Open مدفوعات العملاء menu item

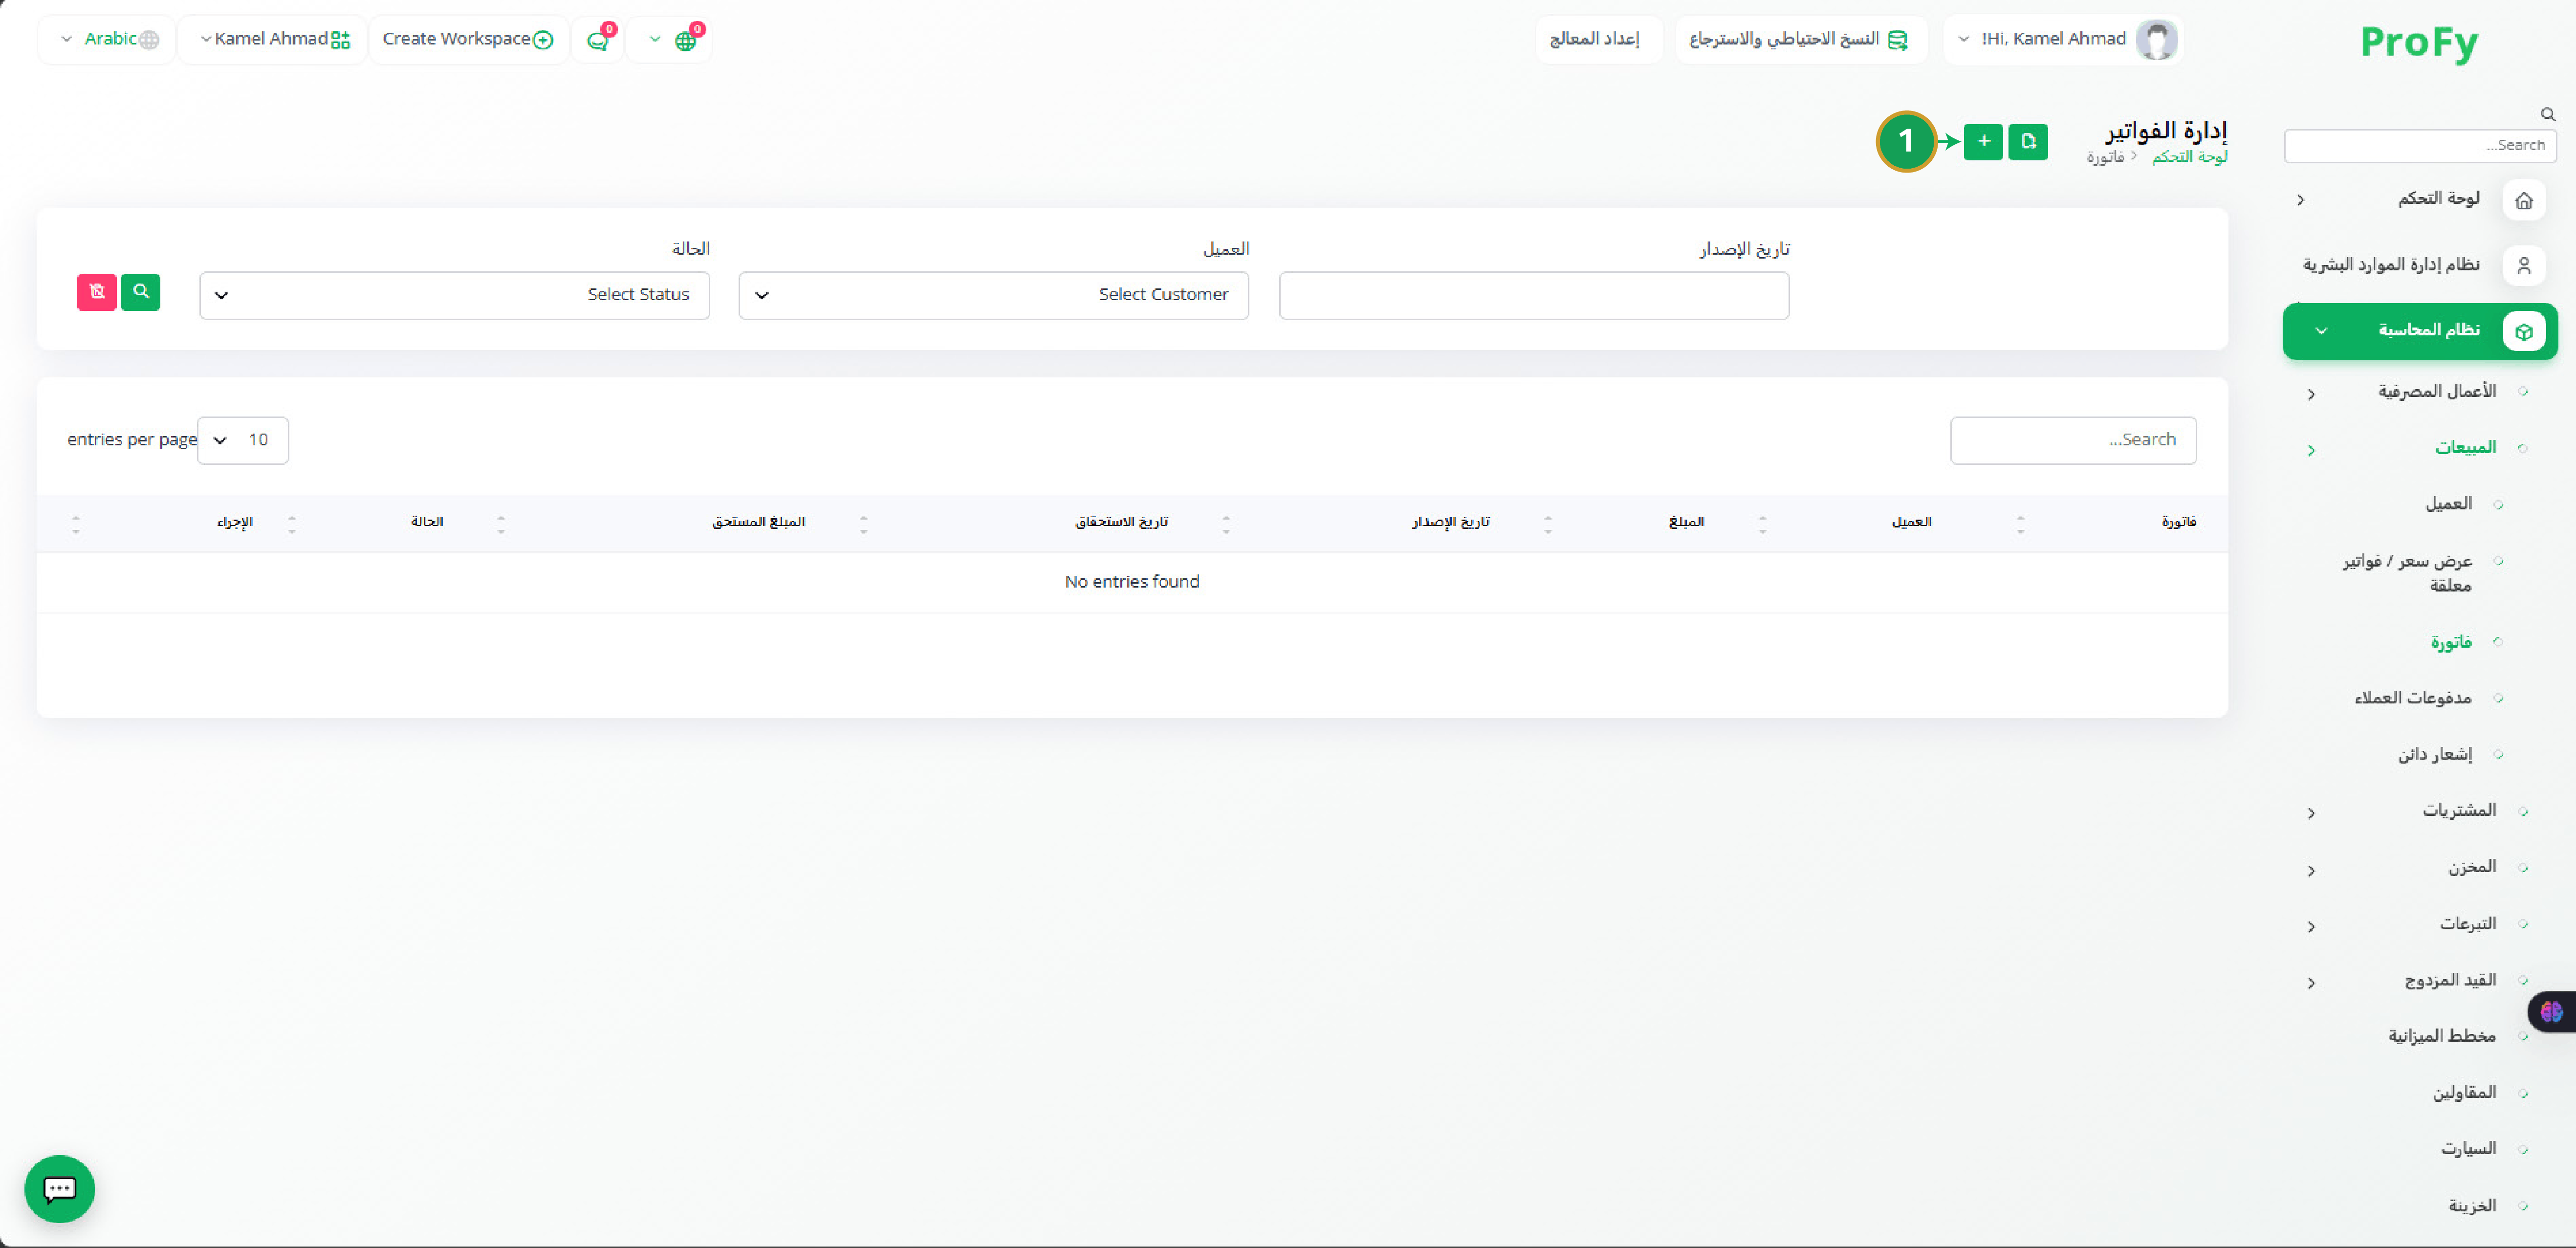pyautogui.click(x=2413, y=698)
